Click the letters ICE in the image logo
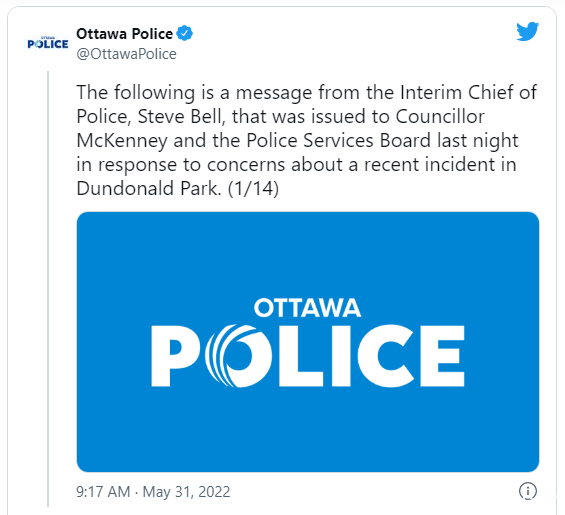This screenshot has width=565, height=515. click(398, 356)
